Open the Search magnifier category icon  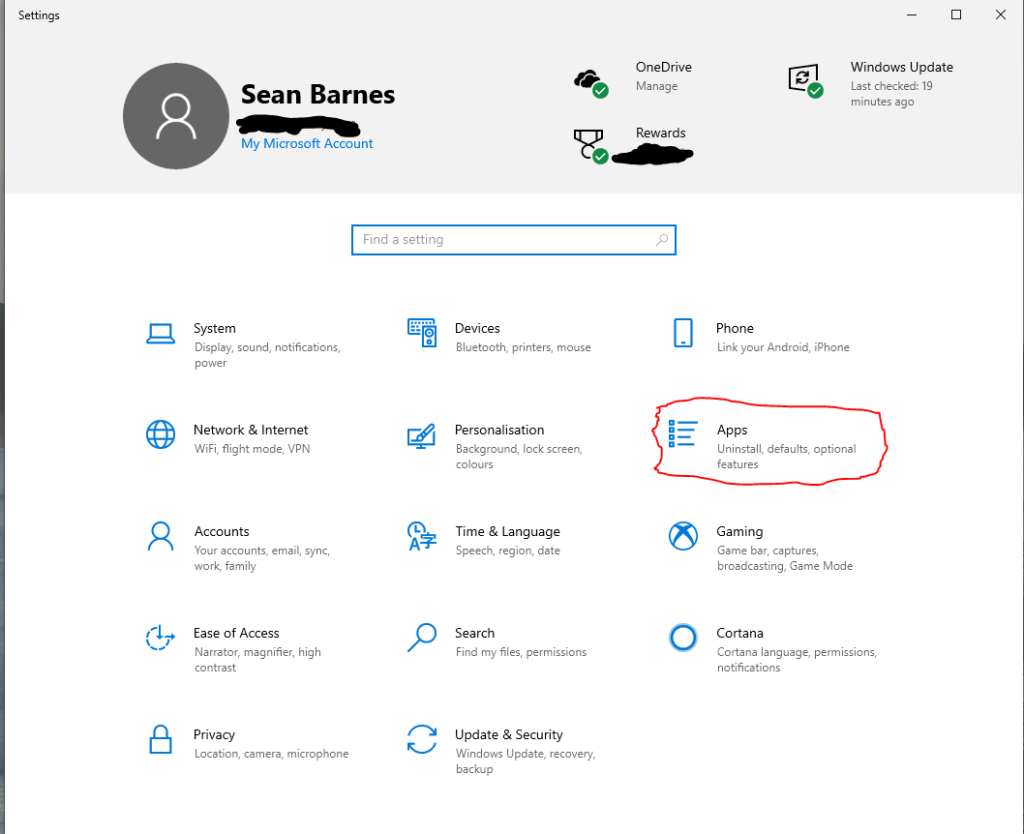pos(422,637)
